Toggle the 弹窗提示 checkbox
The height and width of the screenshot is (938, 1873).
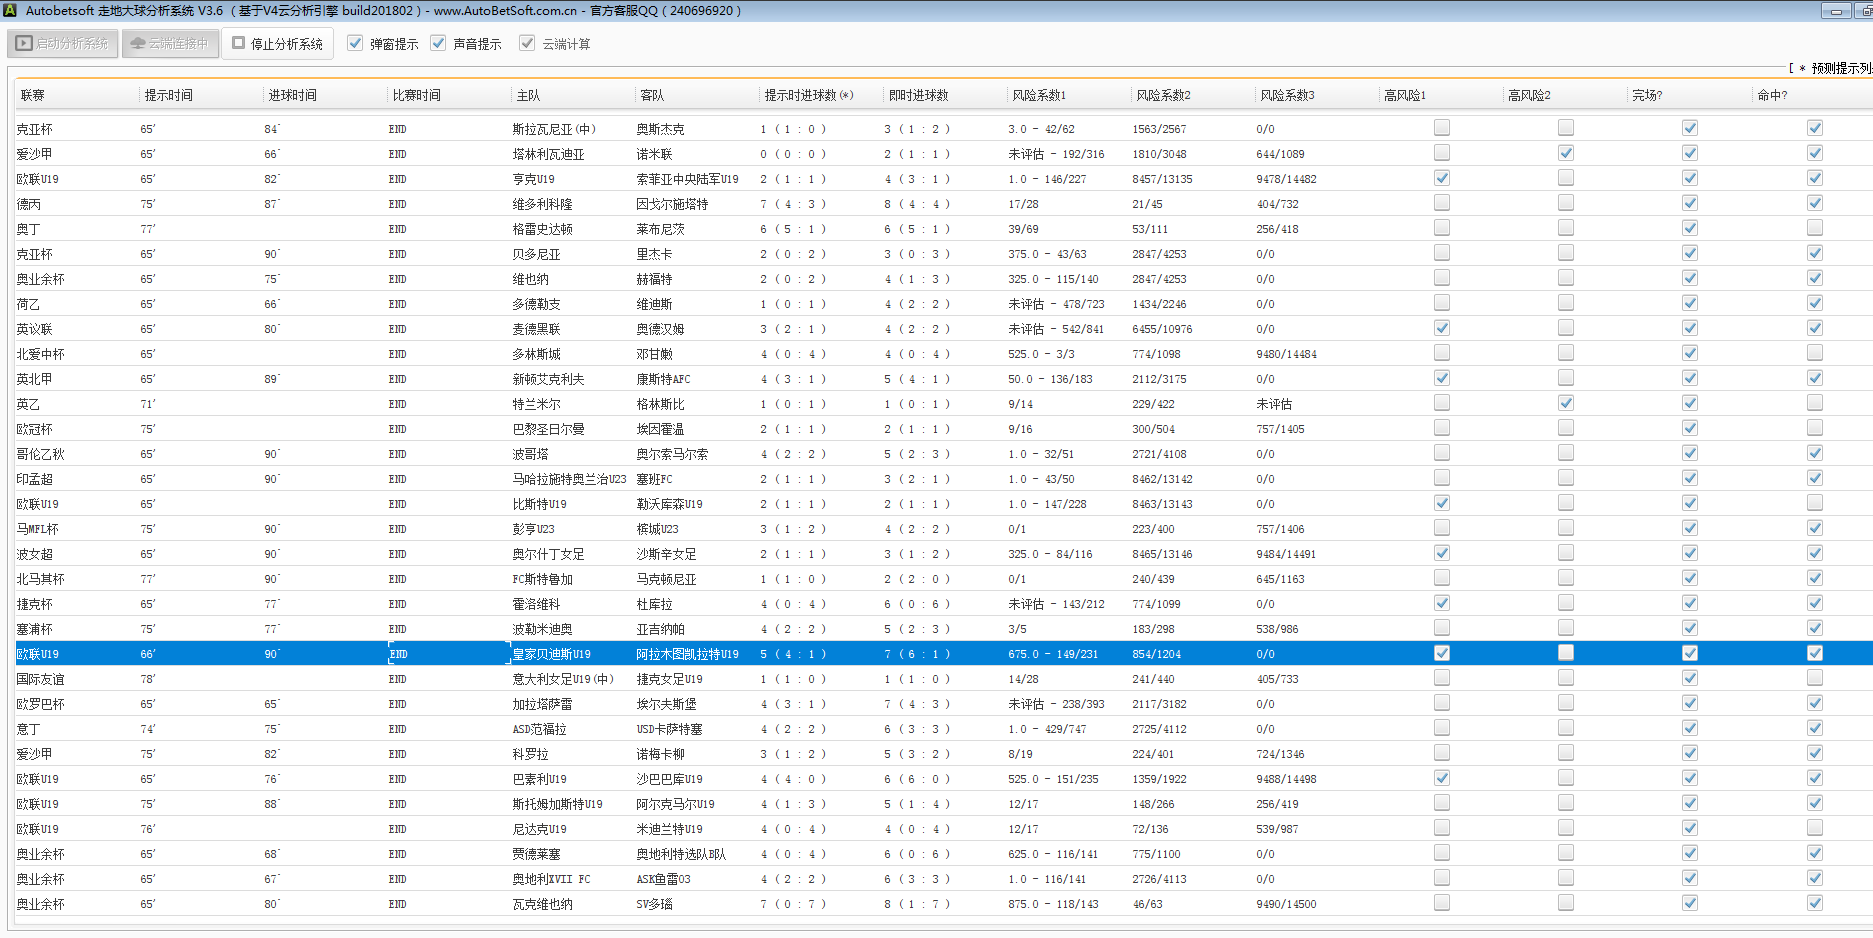355,43
